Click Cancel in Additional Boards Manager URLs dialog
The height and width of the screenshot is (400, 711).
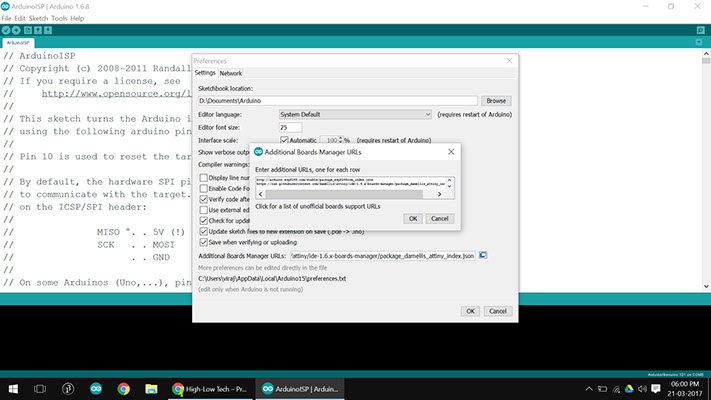tap(439, 219)
